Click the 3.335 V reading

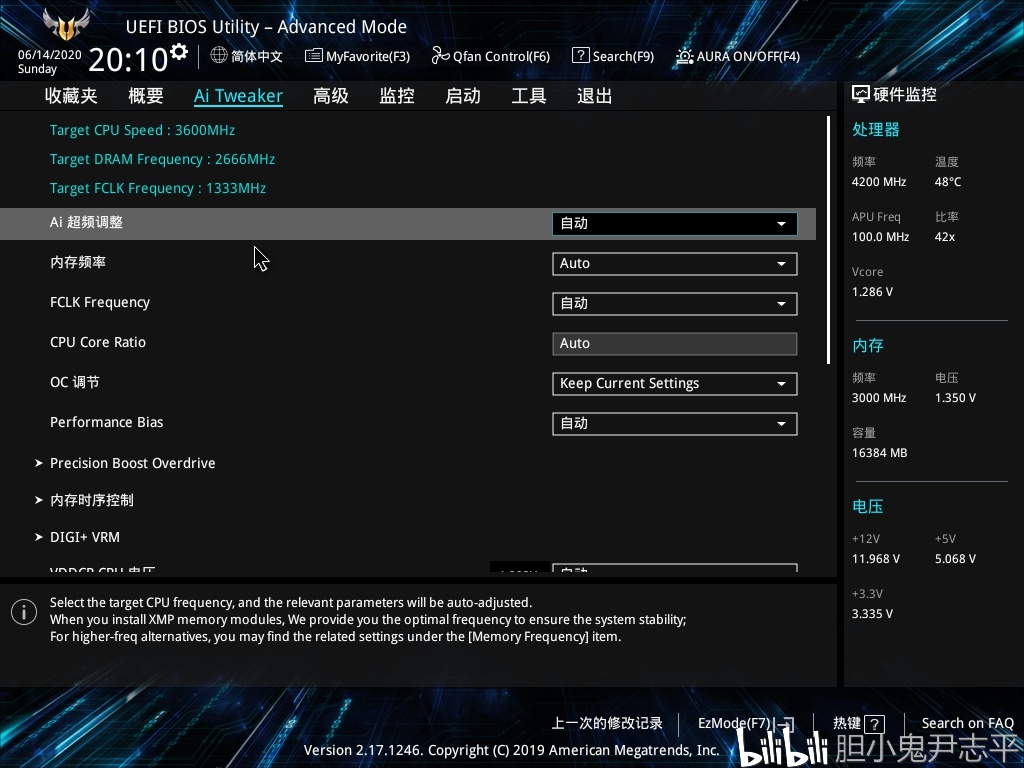pos(872,614)
